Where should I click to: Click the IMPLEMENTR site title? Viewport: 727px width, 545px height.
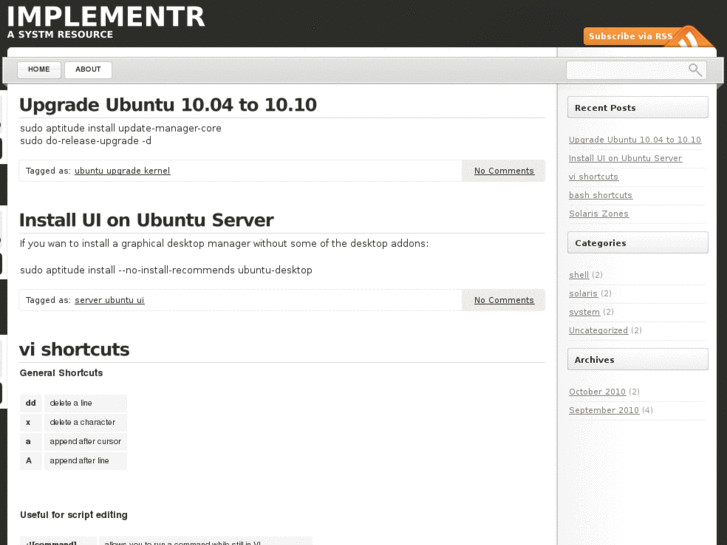[x=106, y=17]
